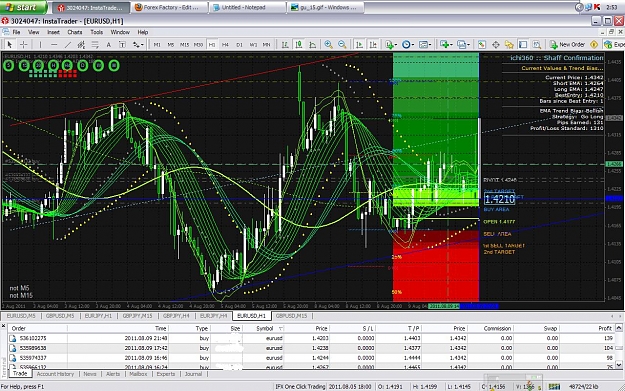Switch to gu_15.gif taskbar window
Screen dimensions: 625x391
coord(325,8)
